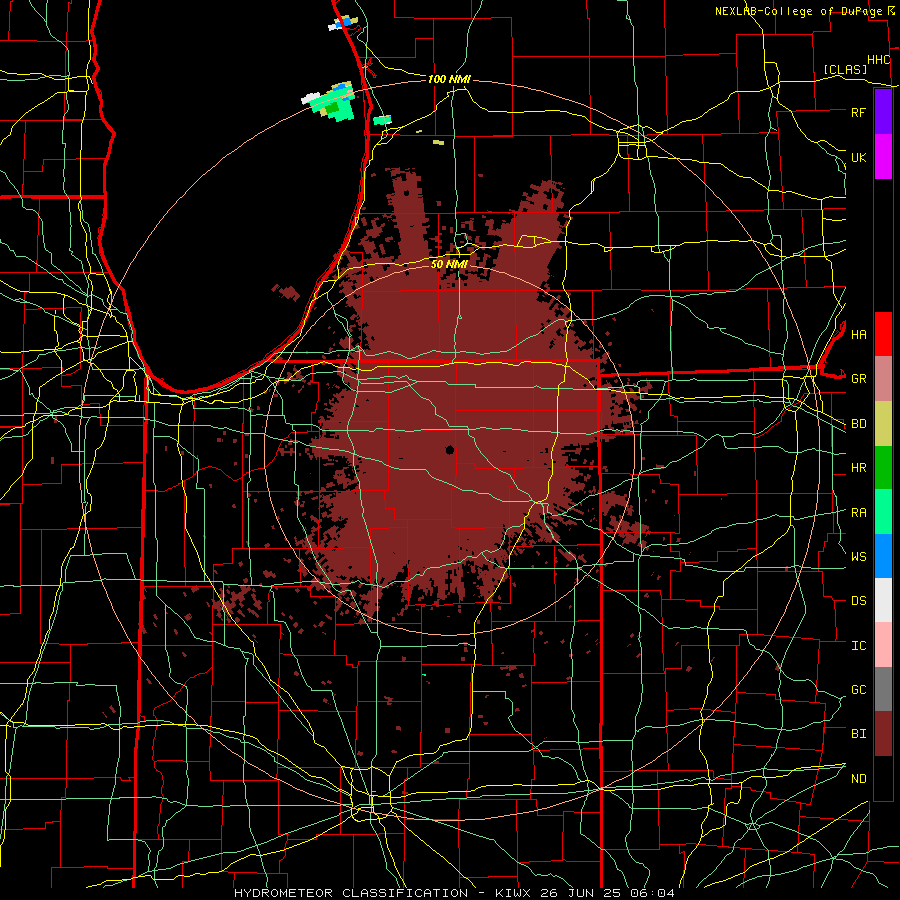Click the "HA" legend label
Viewport: 900px width, 900px height.
coord(858,335)
